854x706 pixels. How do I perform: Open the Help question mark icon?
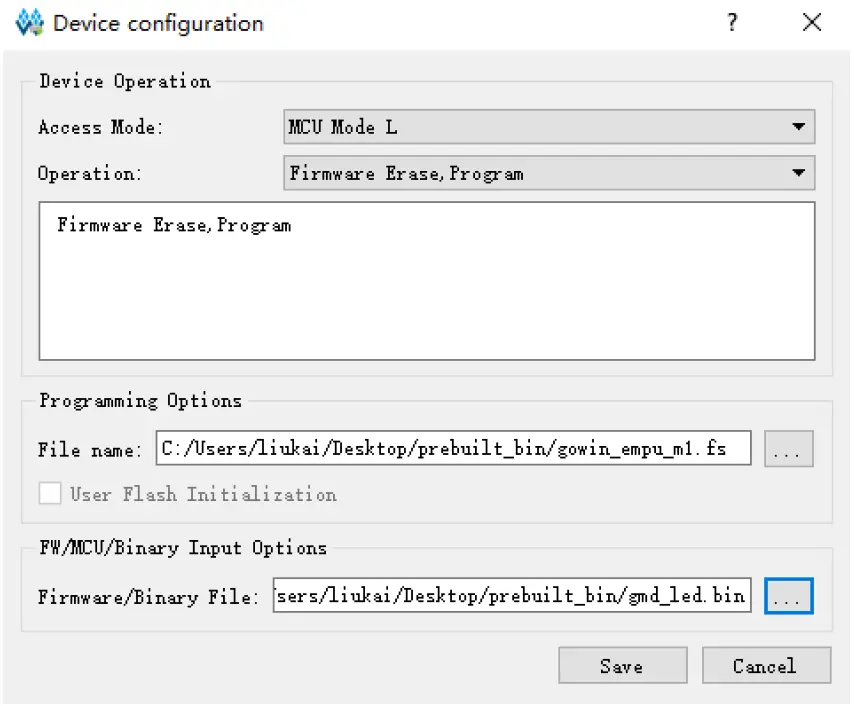[x=732, y=22]
